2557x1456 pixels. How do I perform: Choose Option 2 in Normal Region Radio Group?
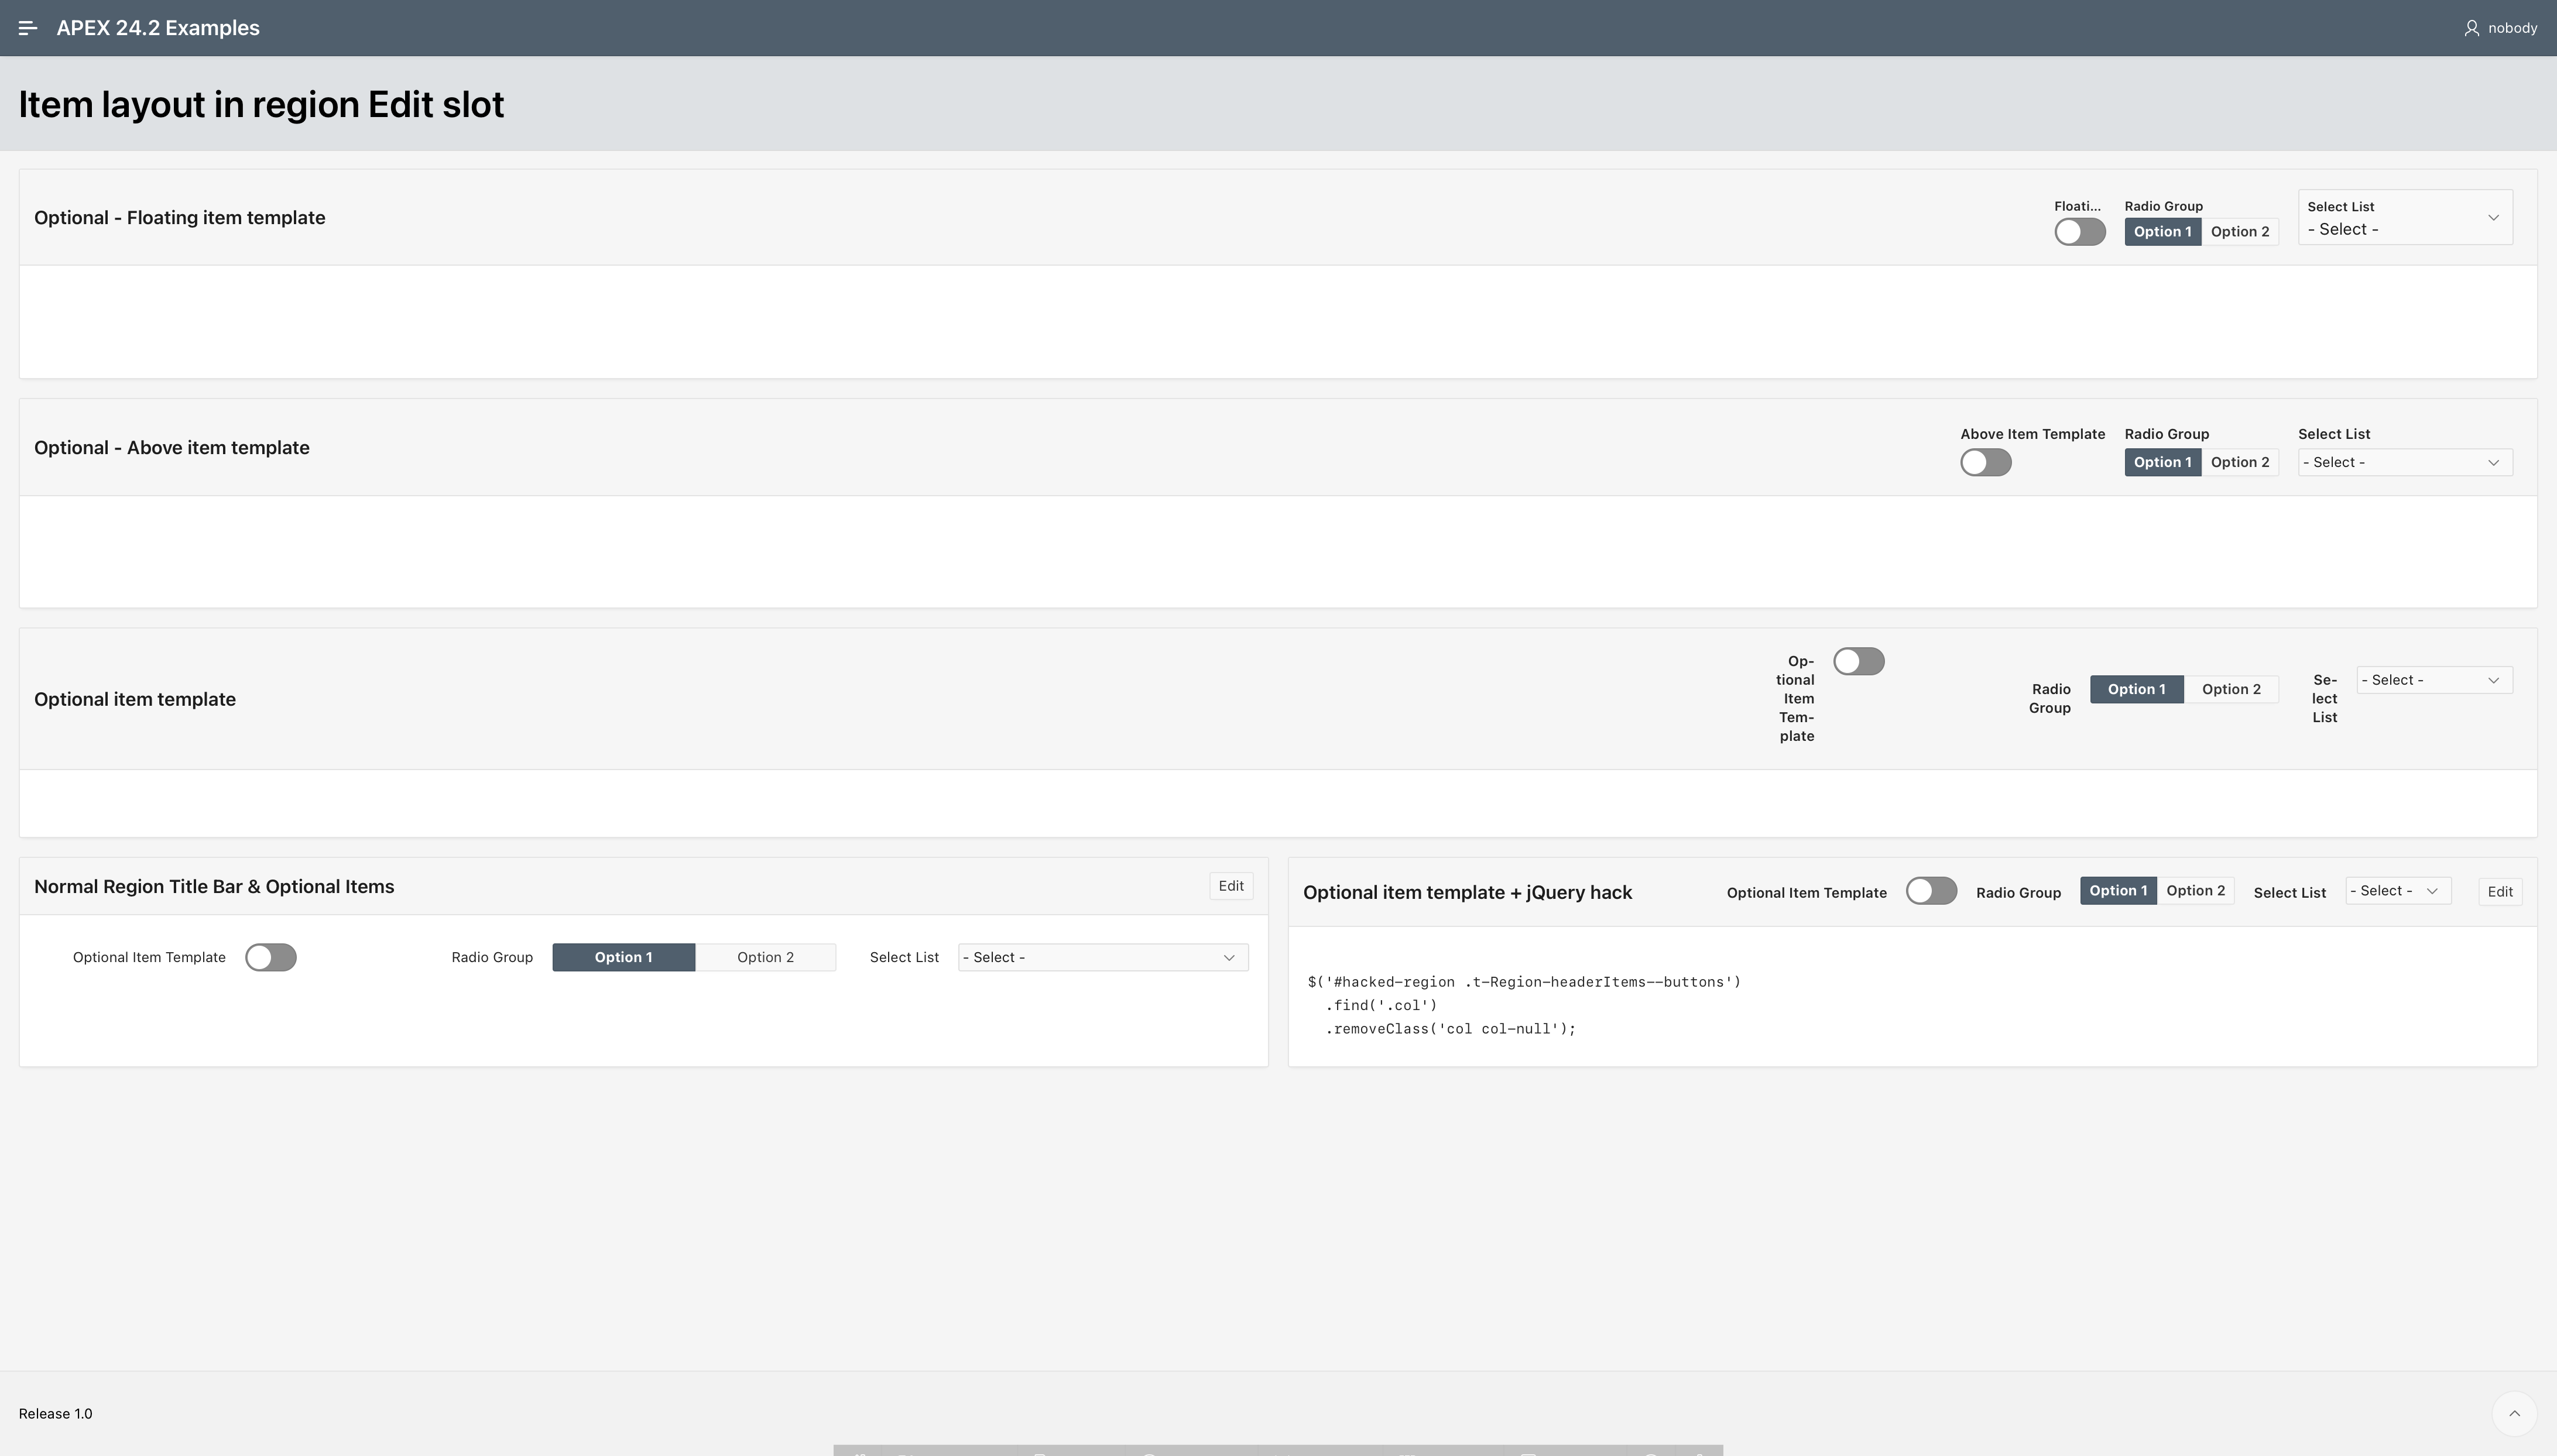(765, 957)
